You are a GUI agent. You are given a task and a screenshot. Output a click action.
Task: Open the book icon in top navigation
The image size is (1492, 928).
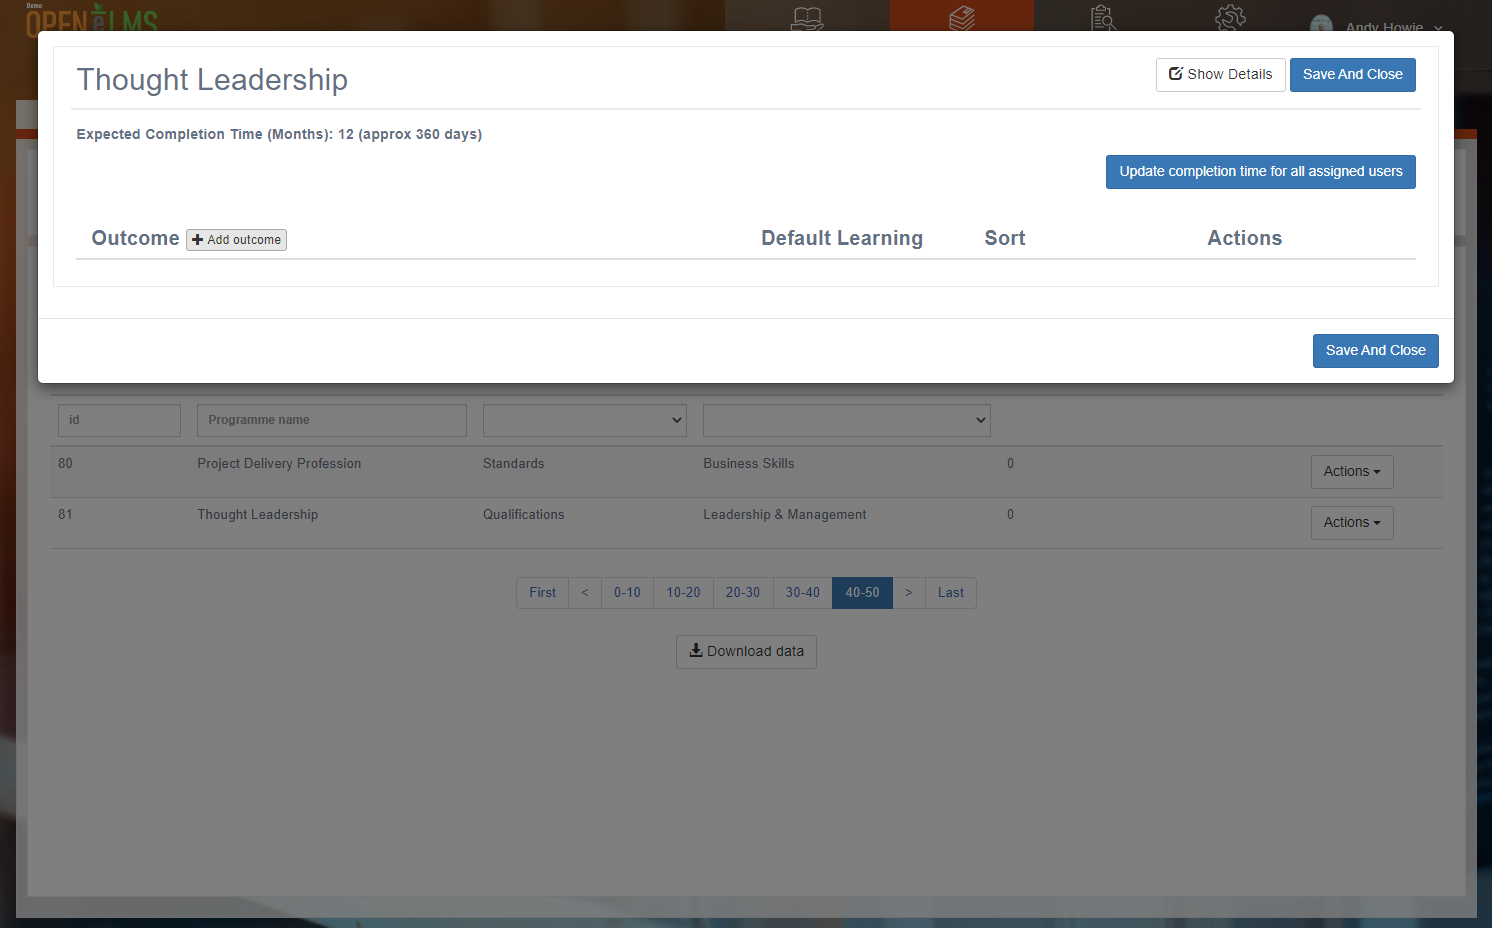[807, 18]
